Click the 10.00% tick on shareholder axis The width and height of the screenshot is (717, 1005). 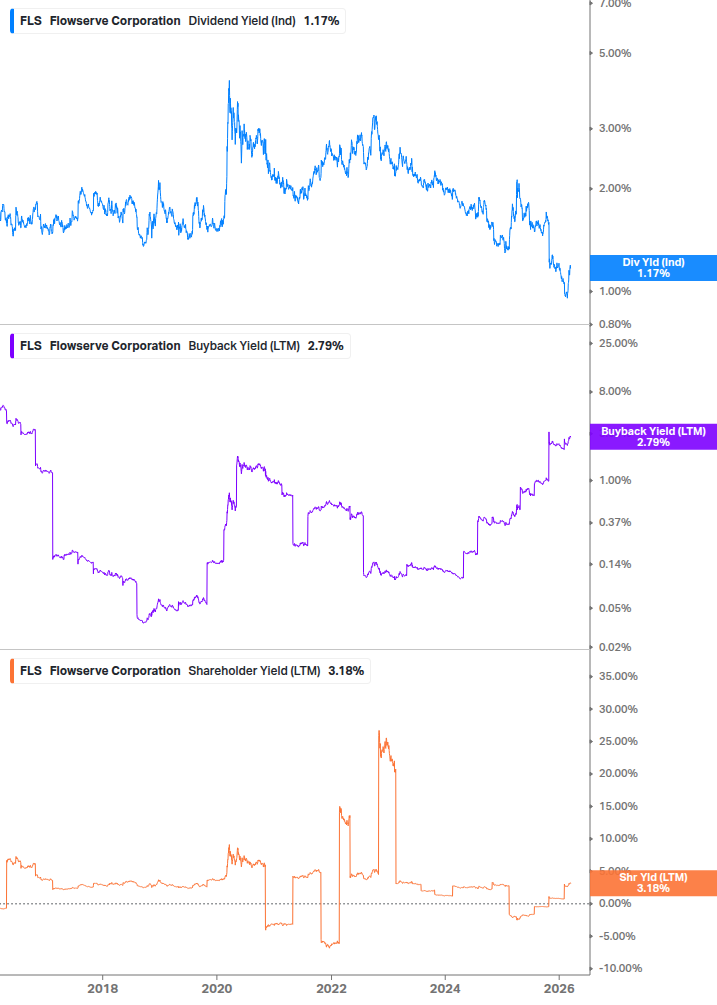(x=618, y=838)
